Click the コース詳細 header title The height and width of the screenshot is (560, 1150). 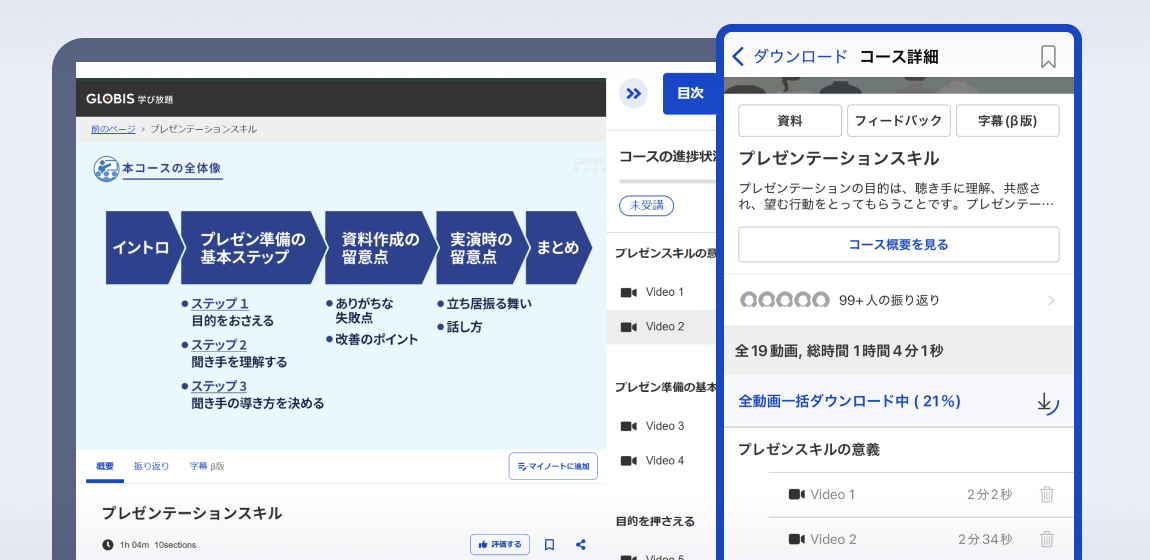click(x=898, y=56)
